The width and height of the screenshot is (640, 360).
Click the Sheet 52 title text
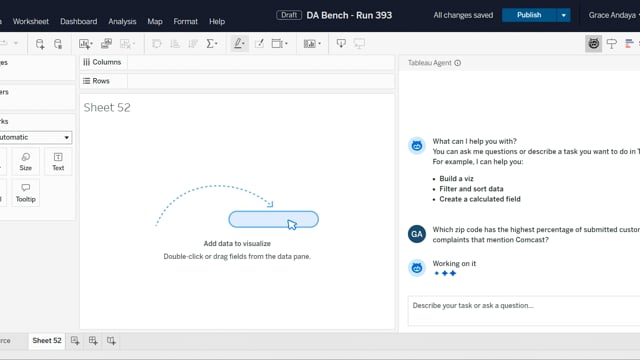click(107, 107)
